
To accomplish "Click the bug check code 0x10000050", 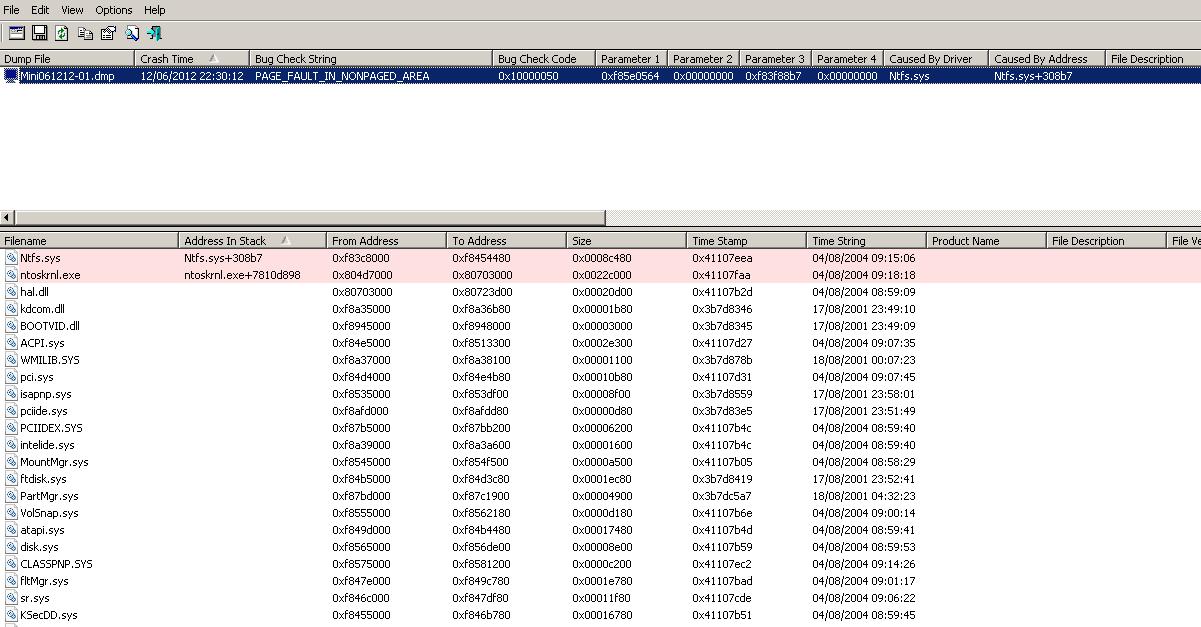I will pyautogui.click(x=528, y=76).
